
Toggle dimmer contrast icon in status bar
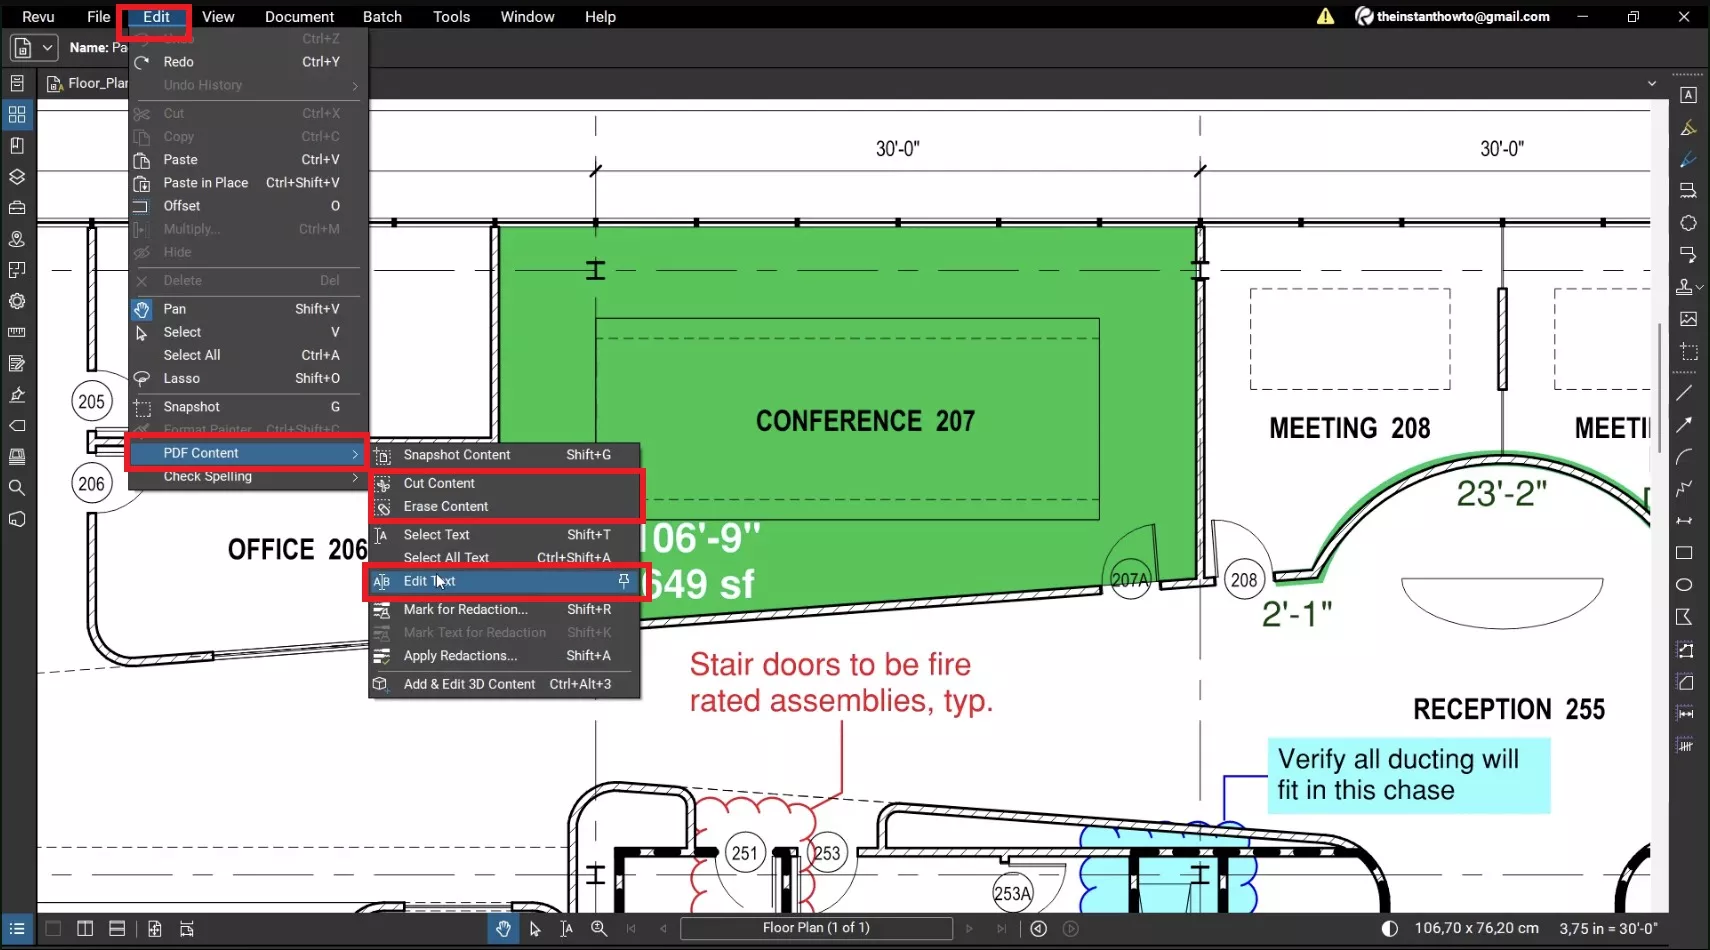point(1390,929)
